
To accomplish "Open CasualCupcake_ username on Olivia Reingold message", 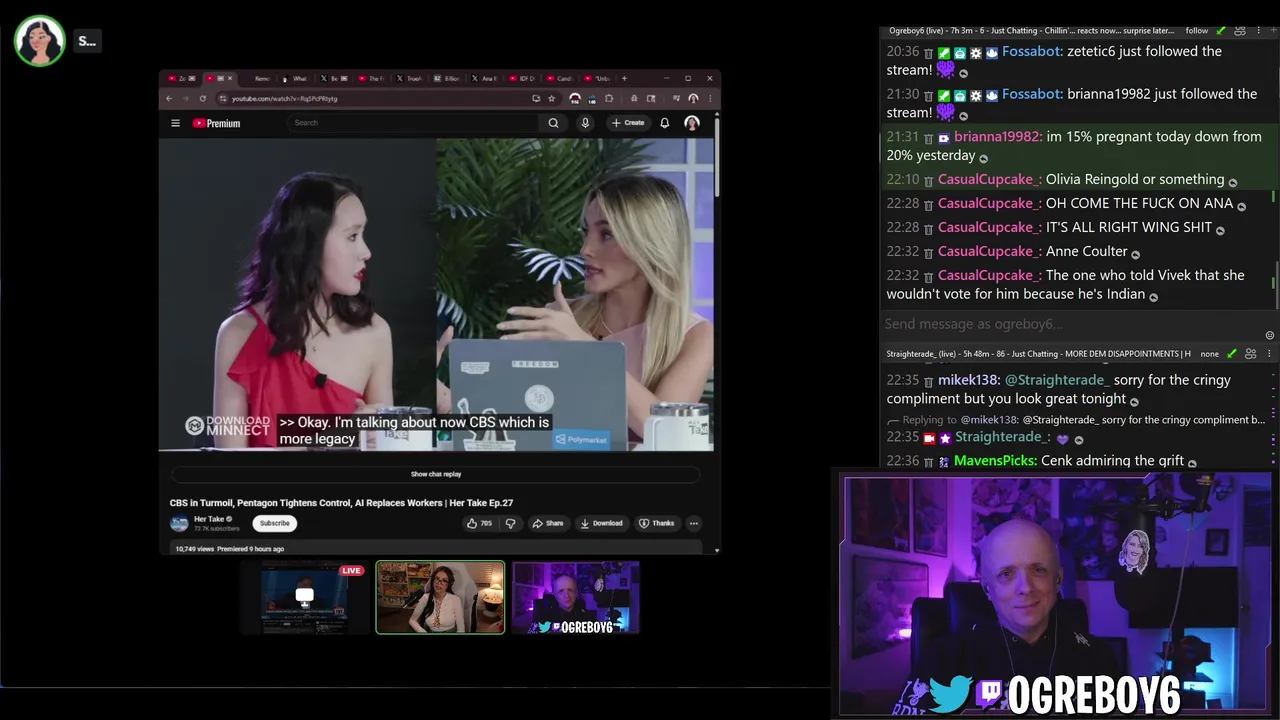I will (x=989, y=180).
